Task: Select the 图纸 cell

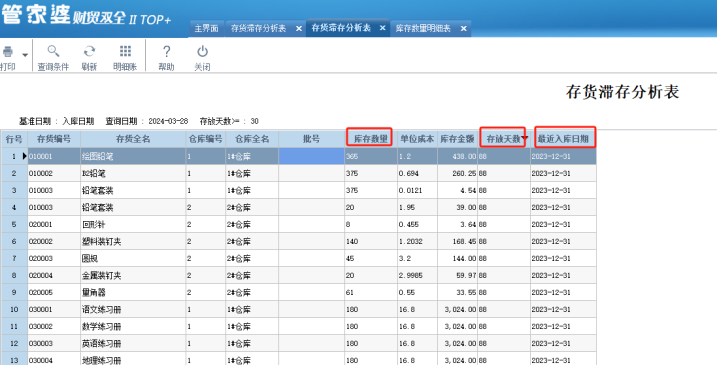Action: (133, 258)
